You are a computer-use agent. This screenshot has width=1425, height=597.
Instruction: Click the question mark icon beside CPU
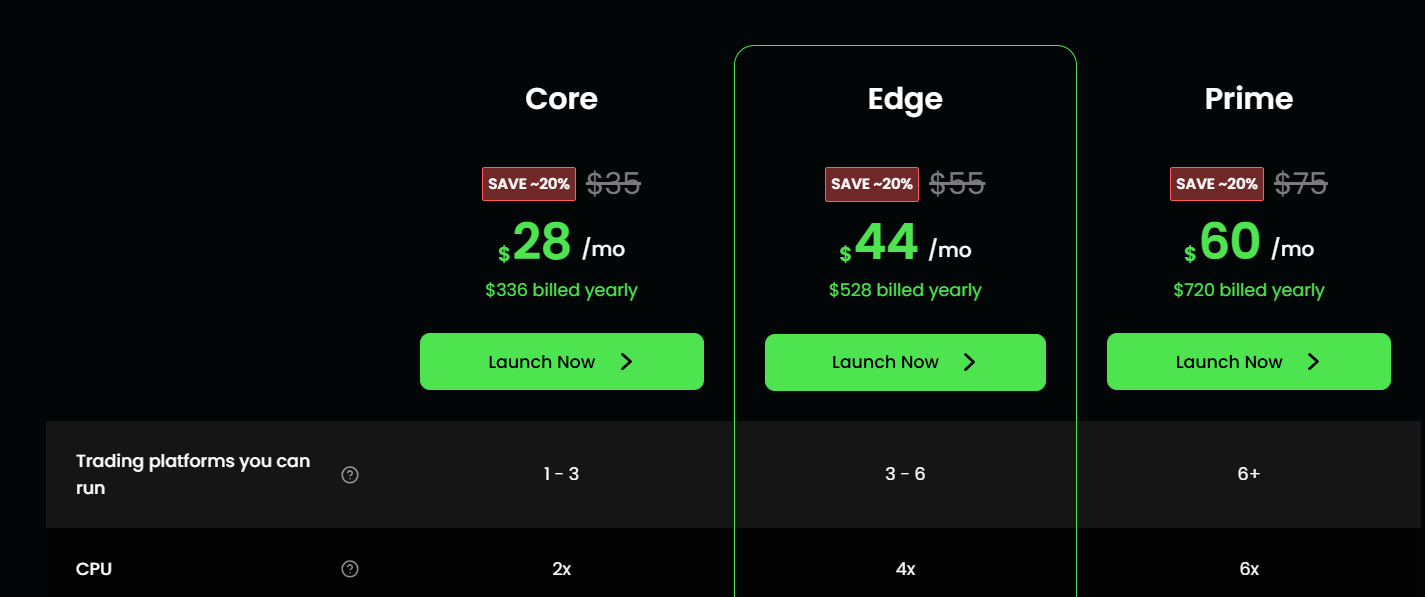pos(348,568)
